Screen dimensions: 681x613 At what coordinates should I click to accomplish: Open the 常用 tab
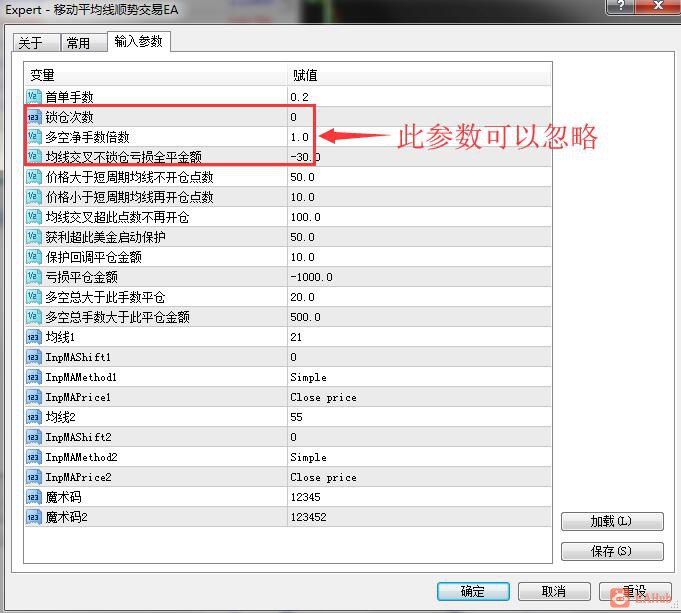coord(83,43)
